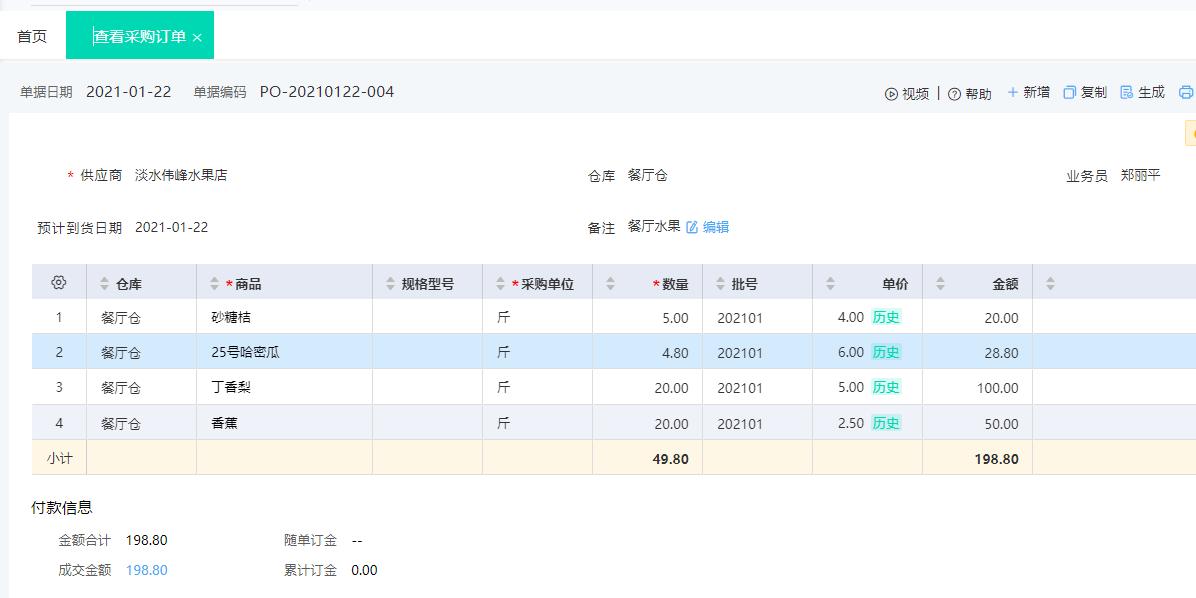Click the 编辑 link next to remarks
1196x598 pixels.
tap(716, 227)
